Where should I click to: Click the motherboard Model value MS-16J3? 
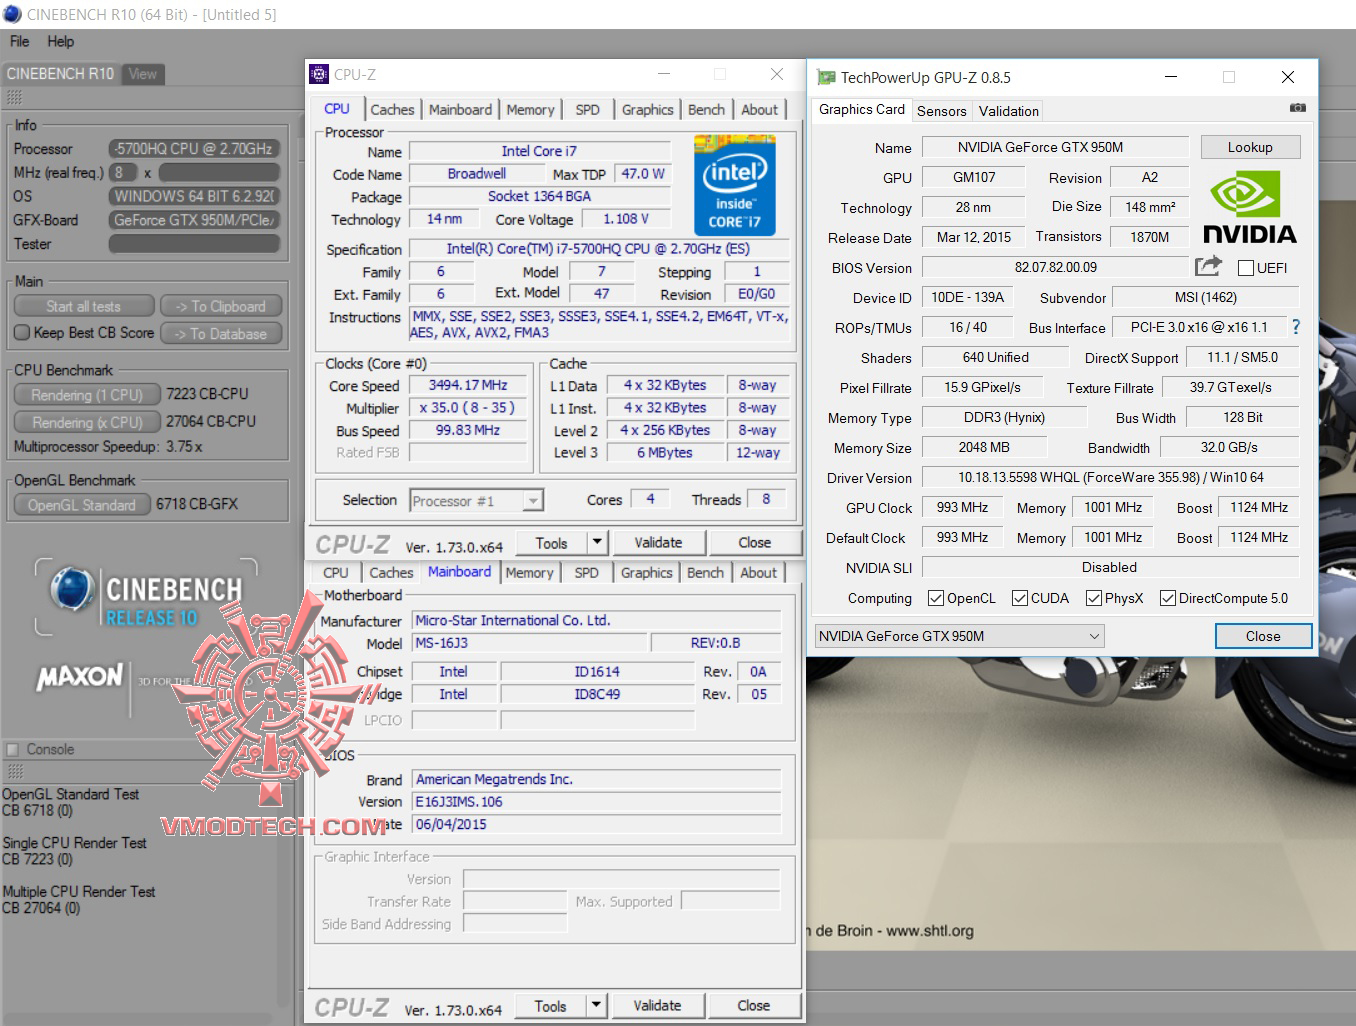point(528,643)
